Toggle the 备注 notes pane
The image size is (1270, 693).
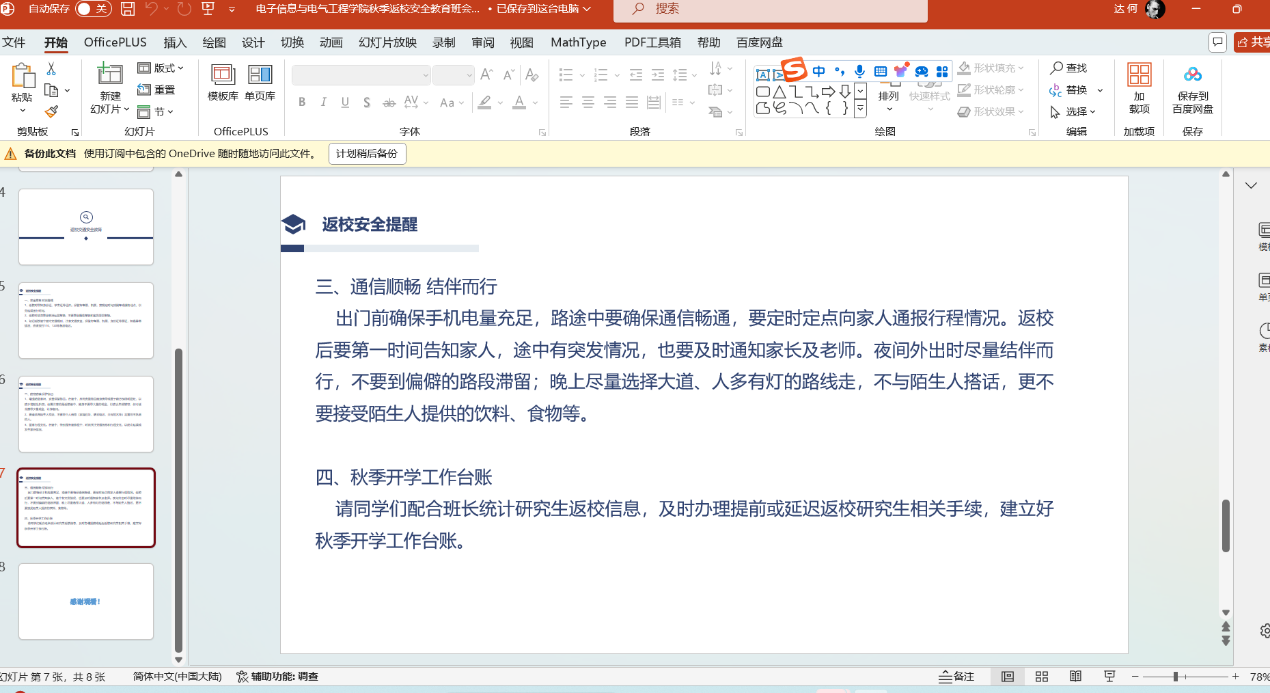click(957, 677)
